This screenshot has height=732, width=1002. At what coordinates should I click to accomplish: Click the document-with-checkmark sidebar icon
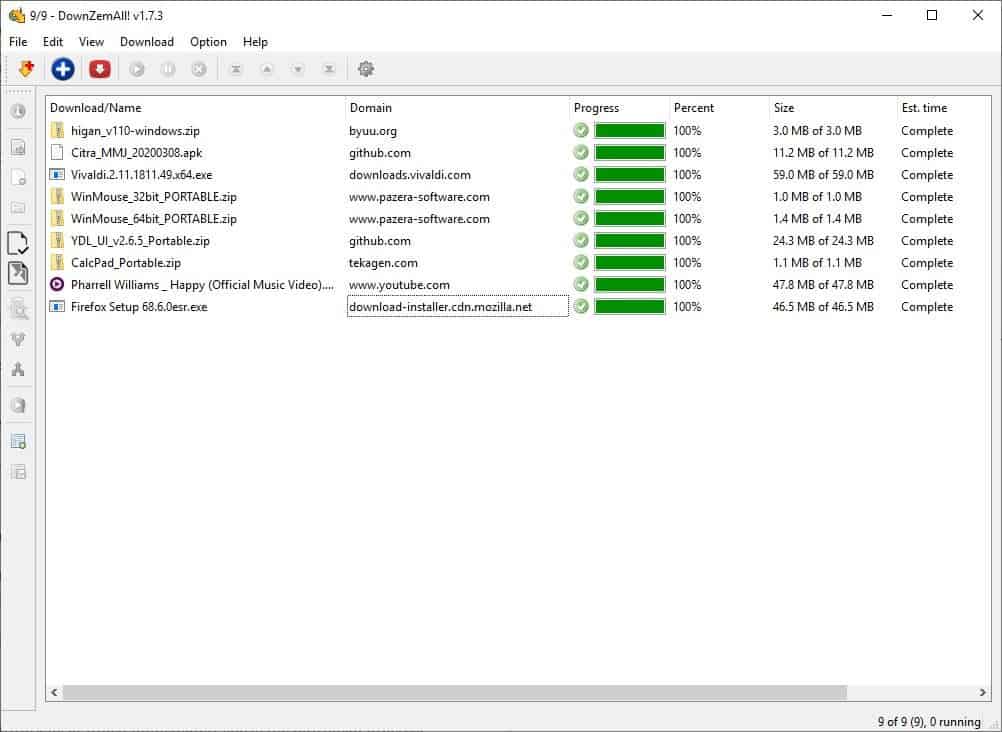tap(18, 243)
